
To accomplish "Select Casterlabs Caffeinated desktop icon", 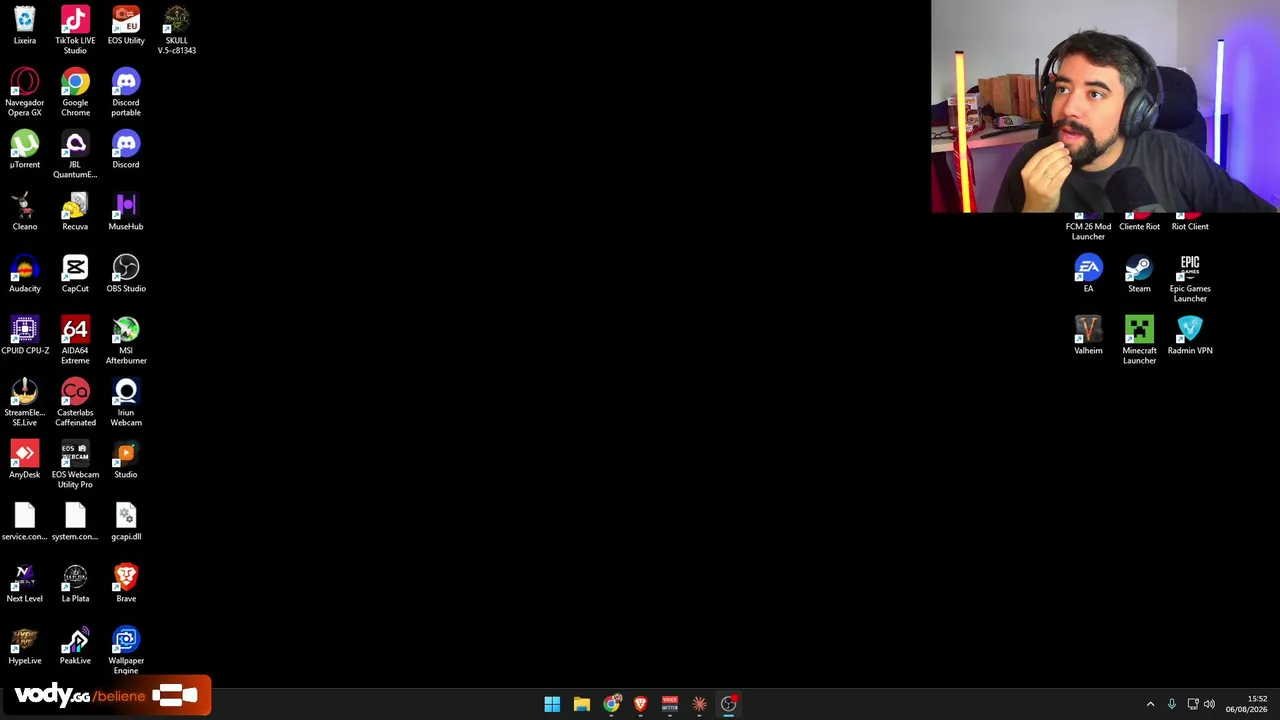I will click(x=75, y=392).
